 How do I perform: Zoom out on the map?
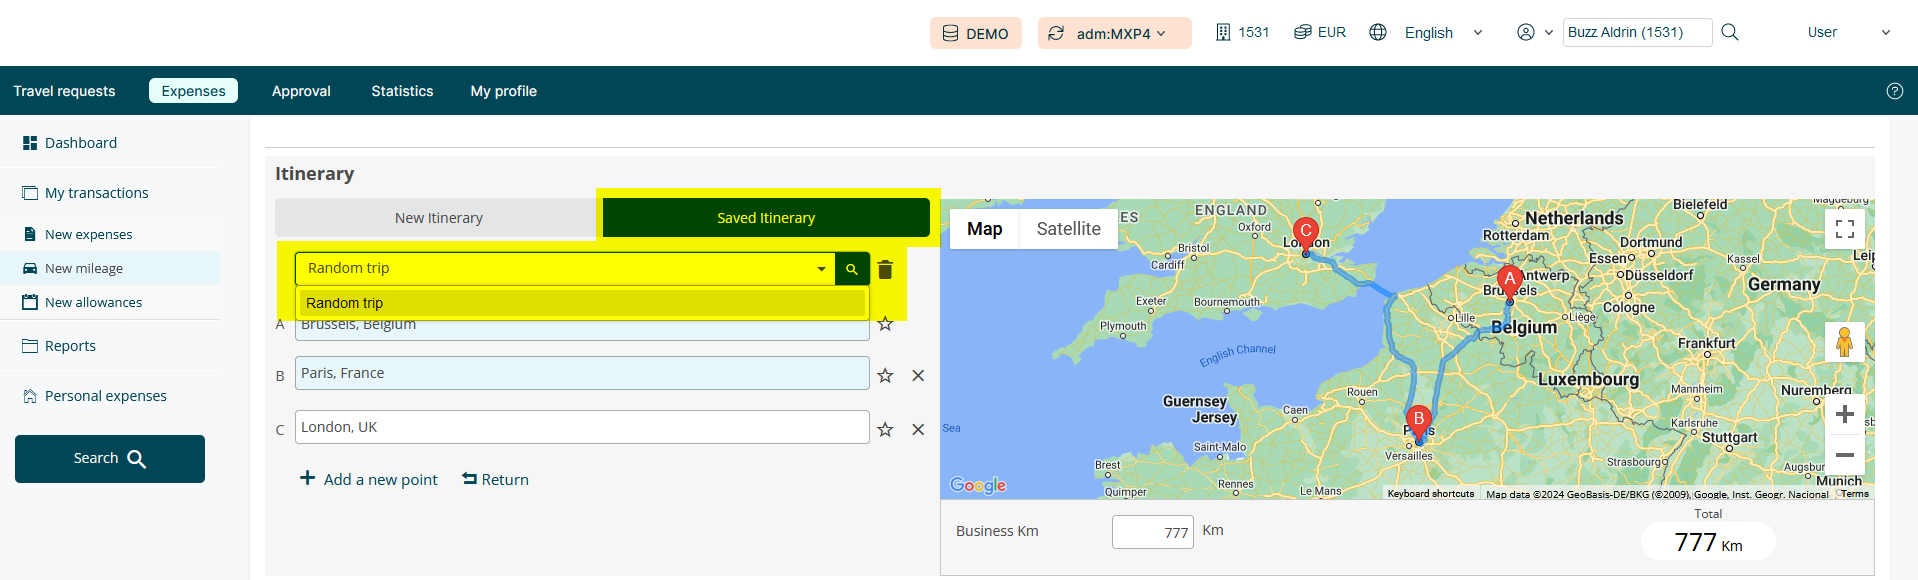pos(1845,455)
